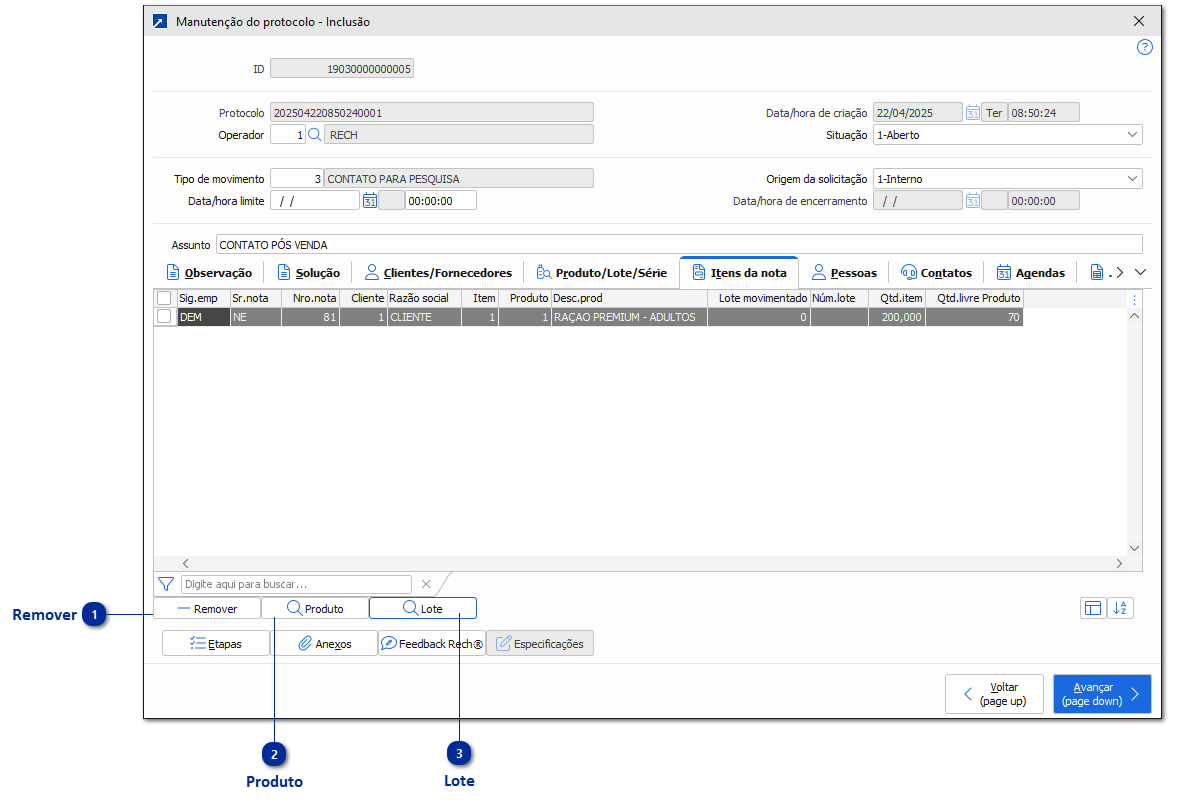
Task: Sort by Qtd.item column header
Action: 897,298
